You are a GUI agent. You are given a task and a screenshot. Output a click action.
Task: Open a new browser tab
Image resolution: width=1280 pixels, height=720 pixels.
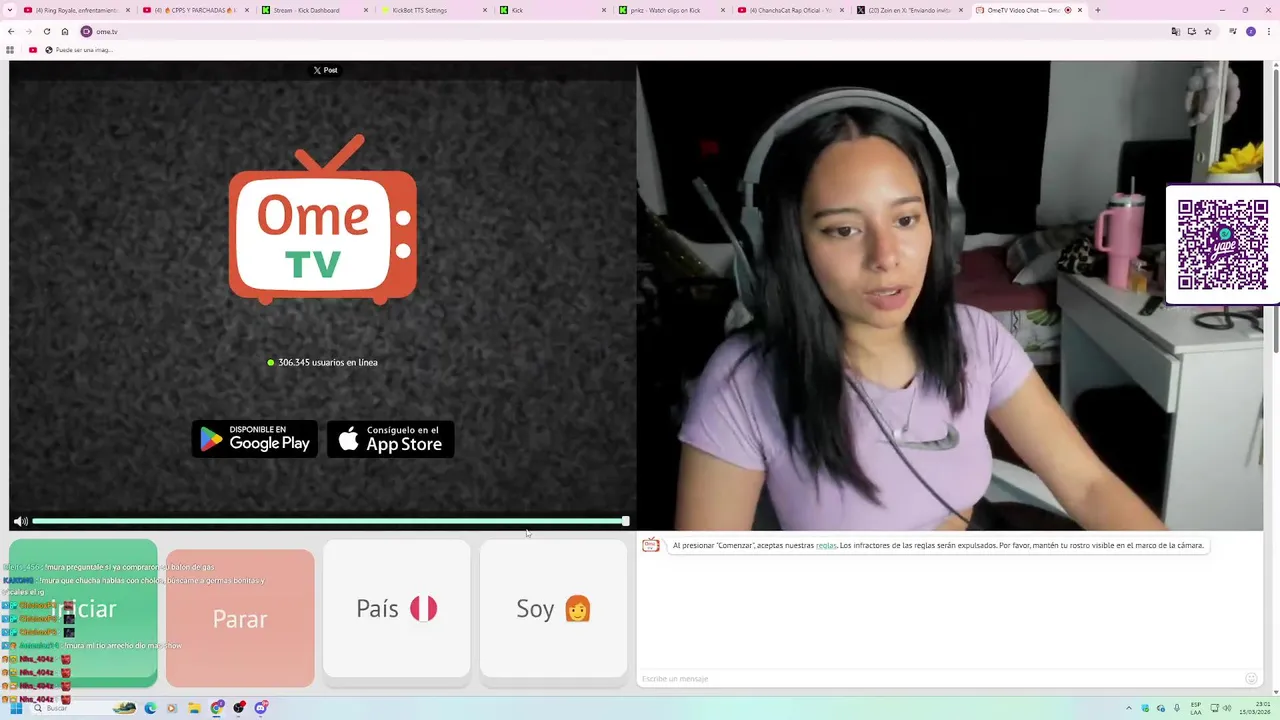coord(1098,10)
